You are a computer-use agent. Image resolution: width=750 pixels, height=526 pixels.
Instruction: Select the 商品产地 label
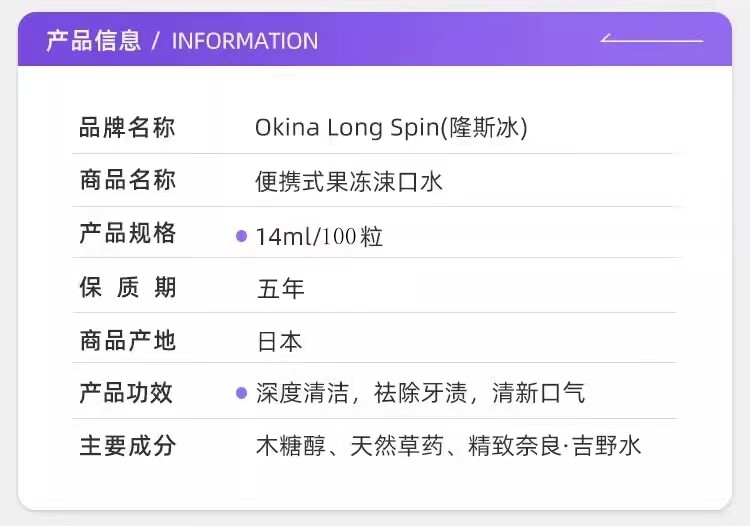(x=127, y=341)
